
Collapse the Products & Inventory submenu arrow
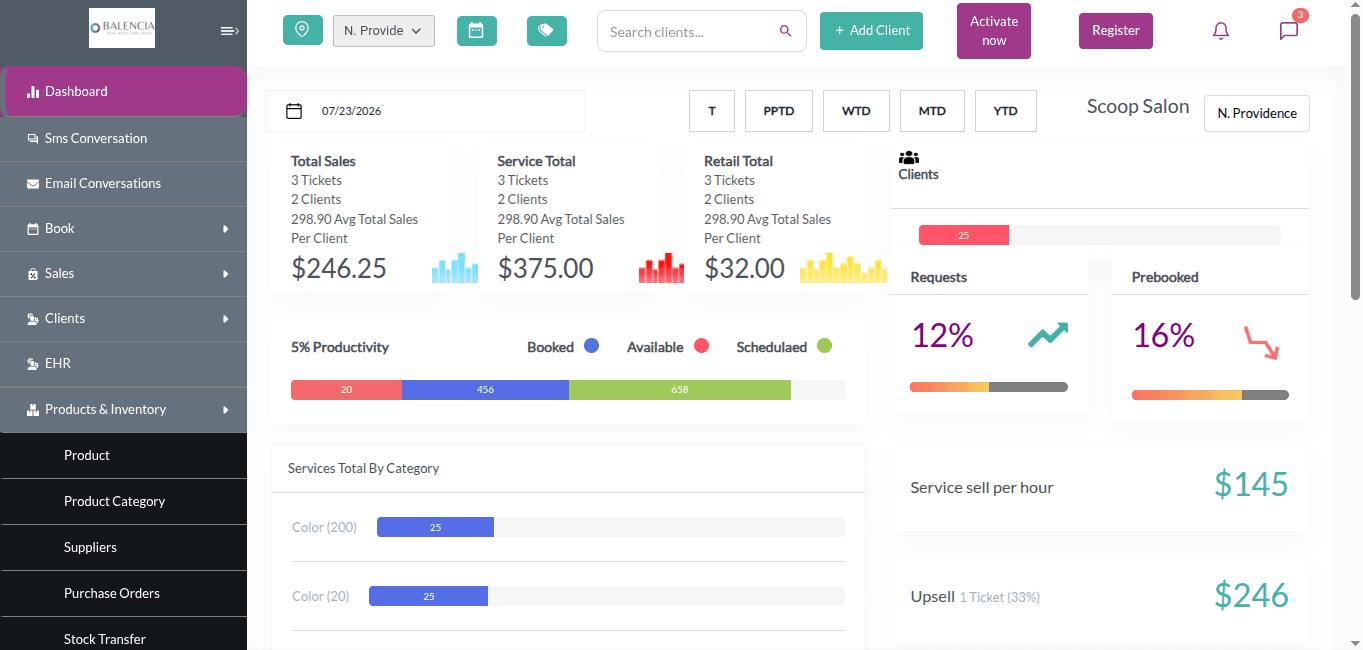click(x=226, y=410)
